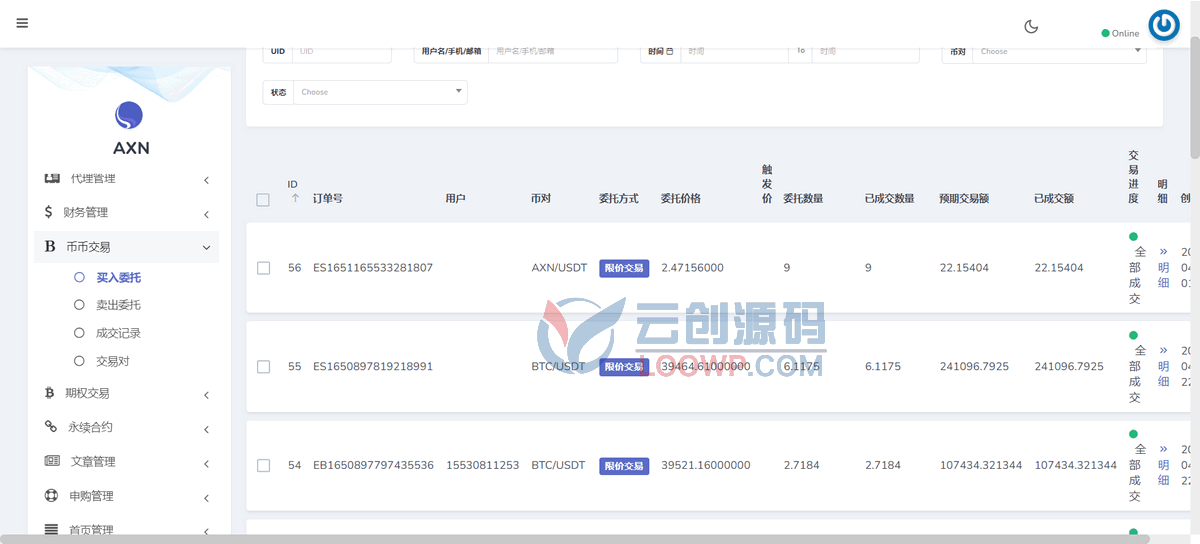Viewport: 1200px width, 544px height.
Task: Click user 15530811253
Action: (482, 465)
